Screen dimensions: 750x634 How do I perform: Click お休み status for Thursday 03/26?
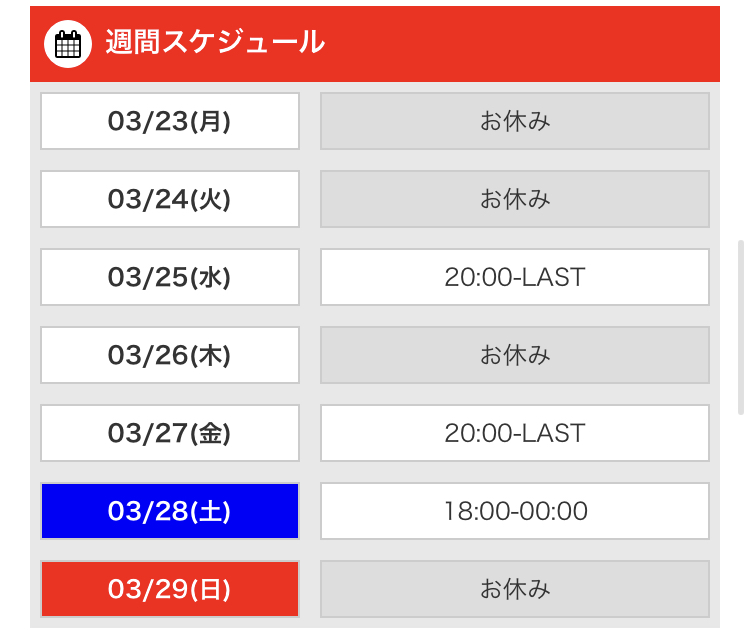click(x=515, y=355)
